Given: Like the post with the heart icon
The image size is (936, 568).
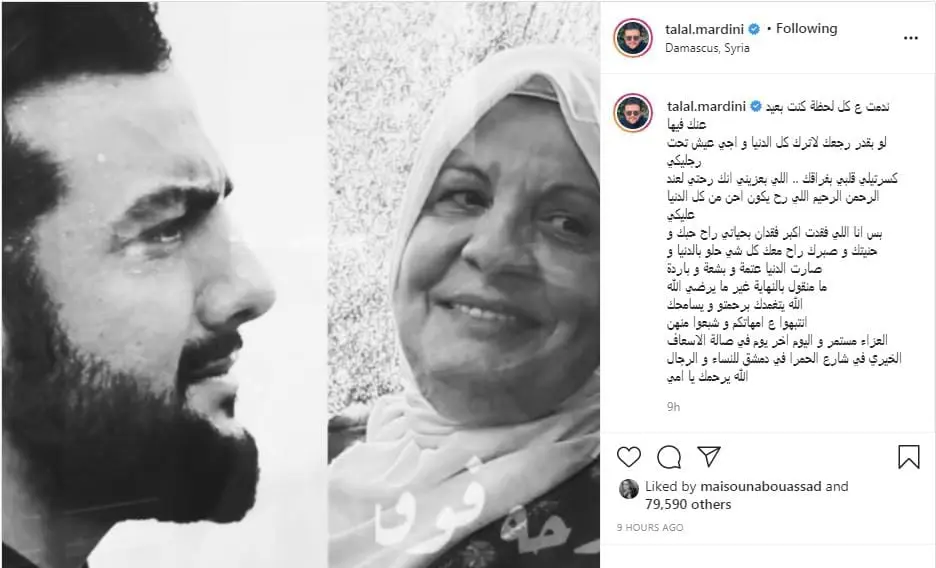Looking at the screenshot, I should coord(629,457).
